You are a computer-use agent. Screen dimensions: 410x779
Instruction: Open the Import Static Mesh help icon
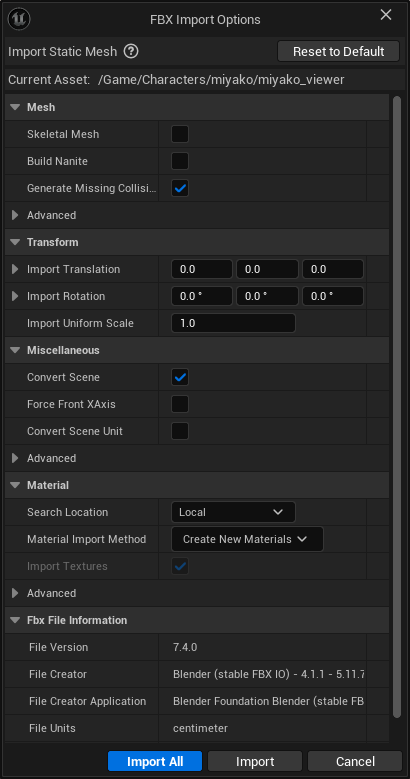131,51
